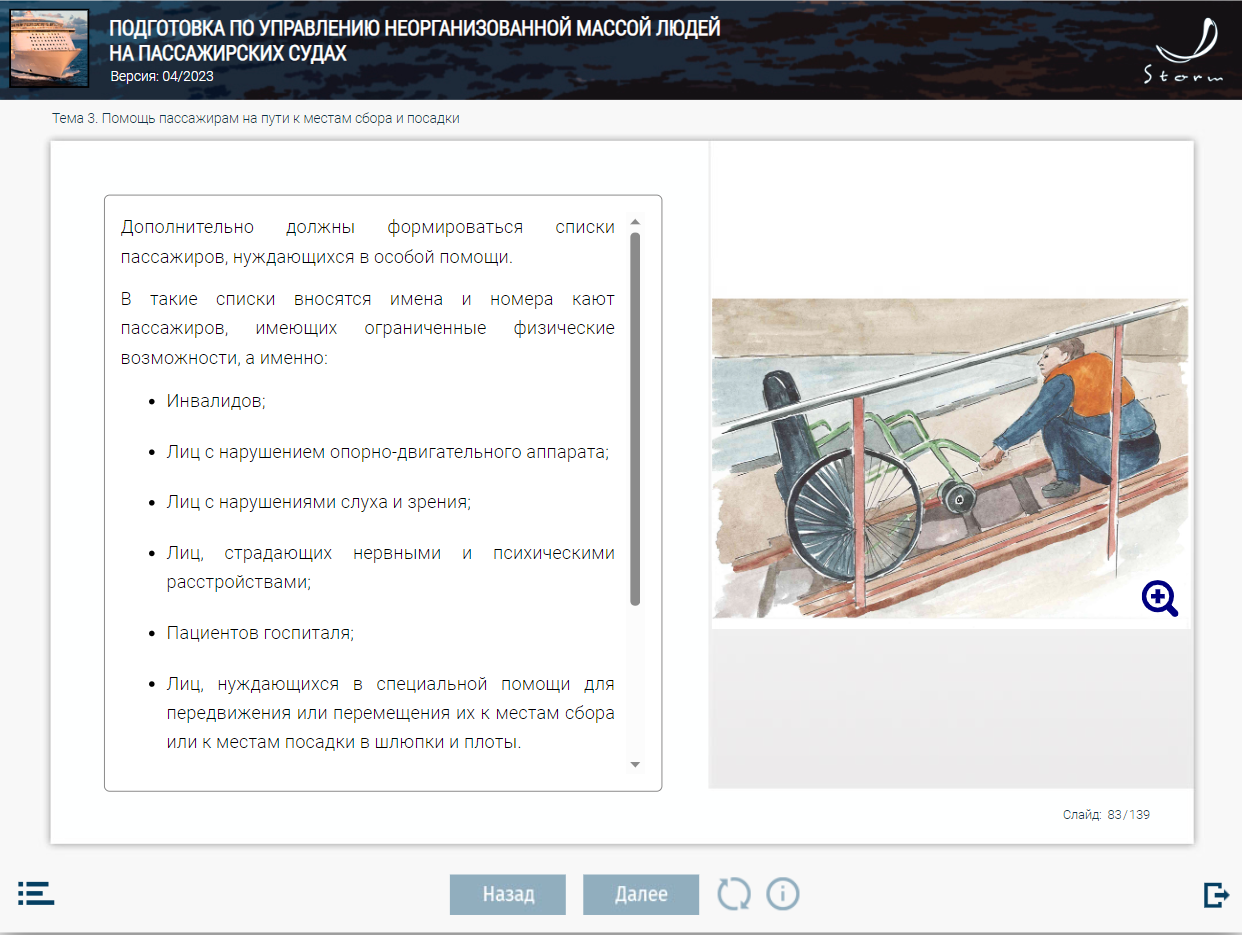Click the Storm logo in header

(1187, 52)
